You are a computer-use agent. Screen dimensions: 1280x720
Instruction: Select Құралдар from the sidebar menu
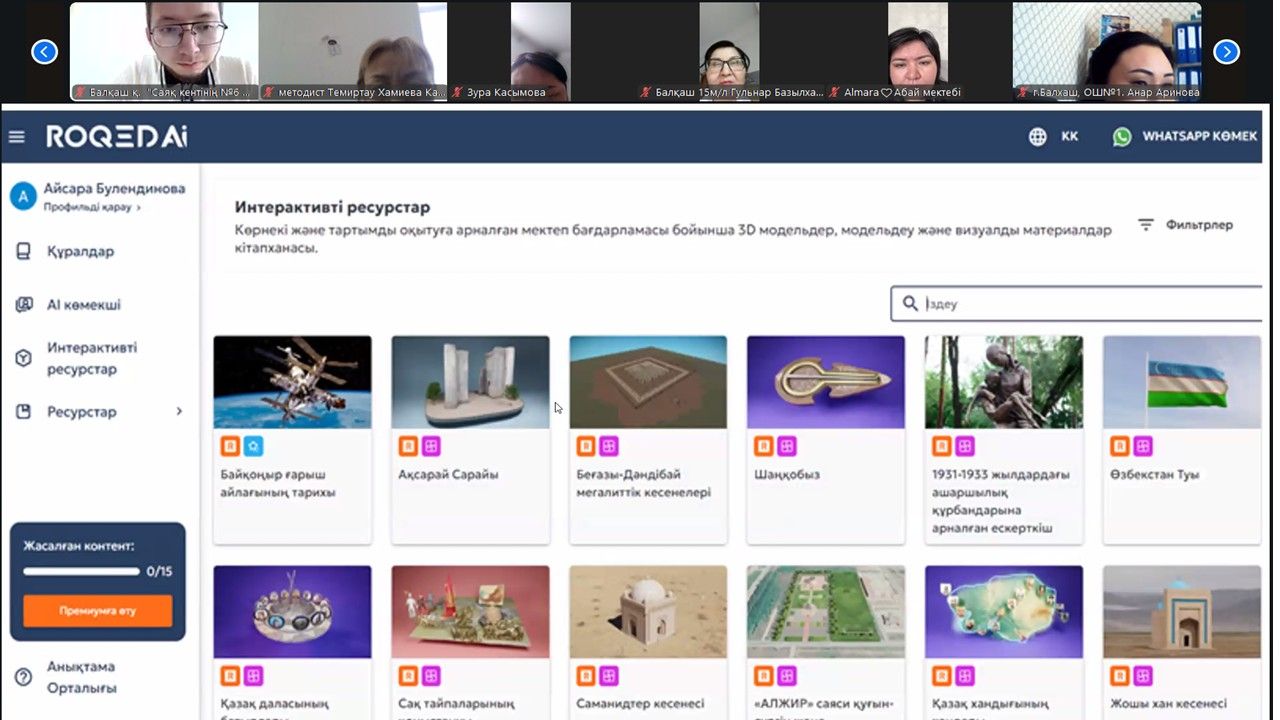tap(80, 252)
